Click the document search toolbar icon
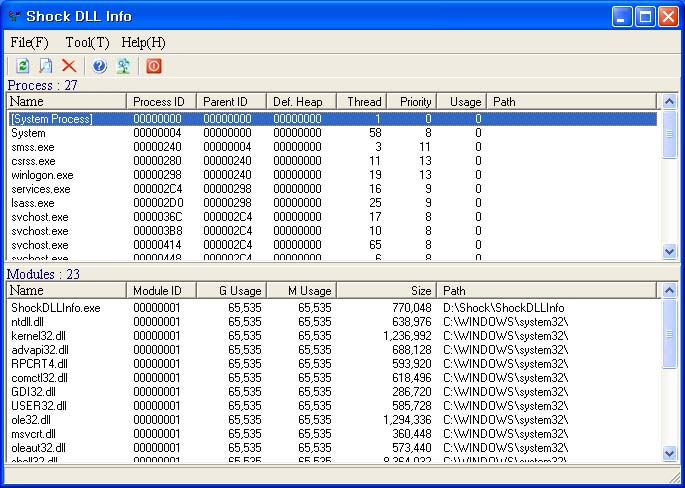 coord(45,66)
